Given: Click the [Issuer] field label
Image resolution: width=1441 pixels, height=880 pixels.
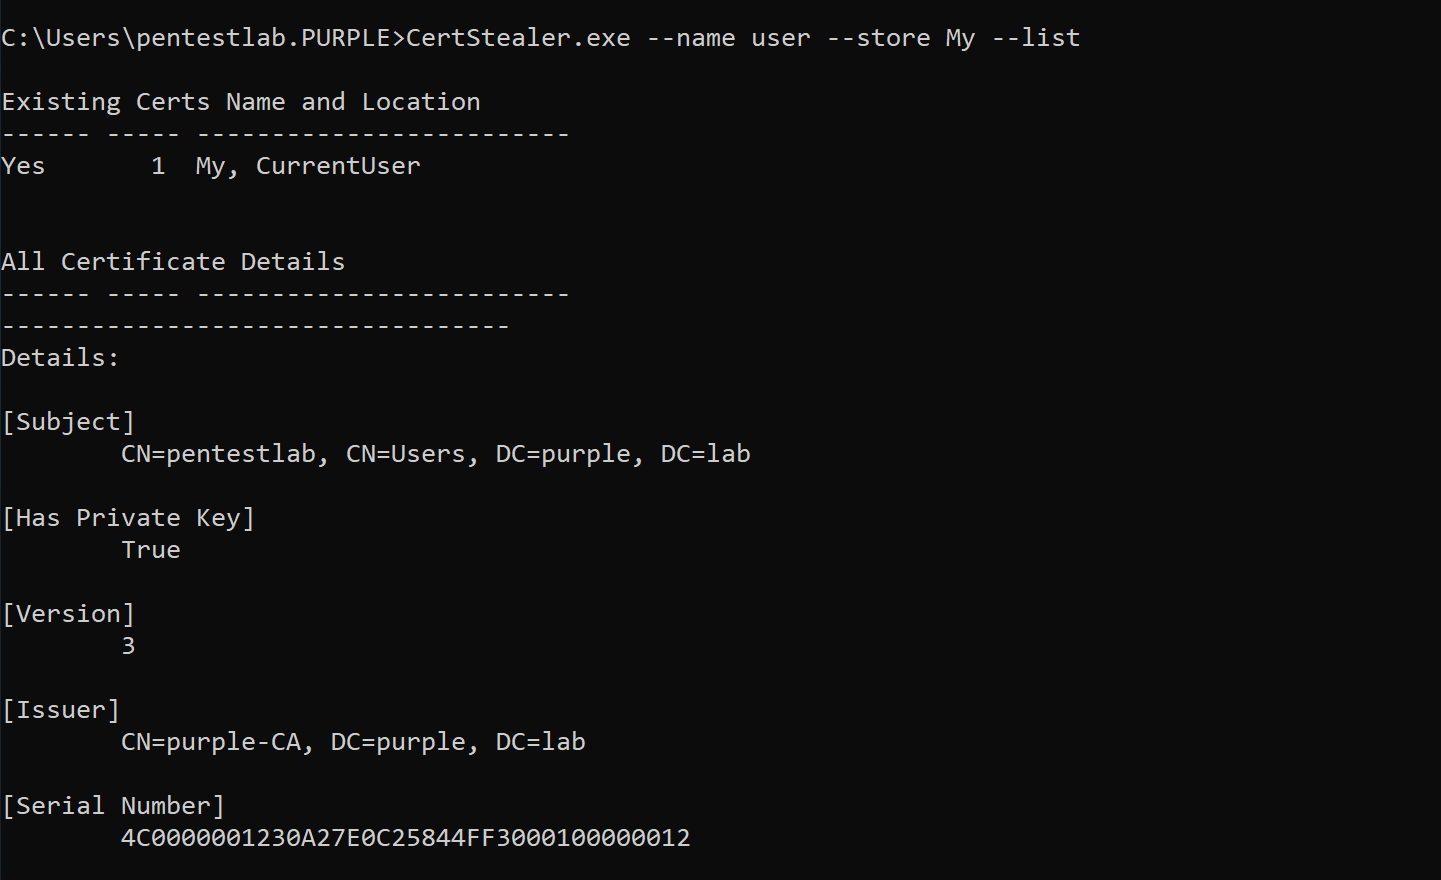Looking at the screenshot, I should pyautogui.click(x=61, y=710).
